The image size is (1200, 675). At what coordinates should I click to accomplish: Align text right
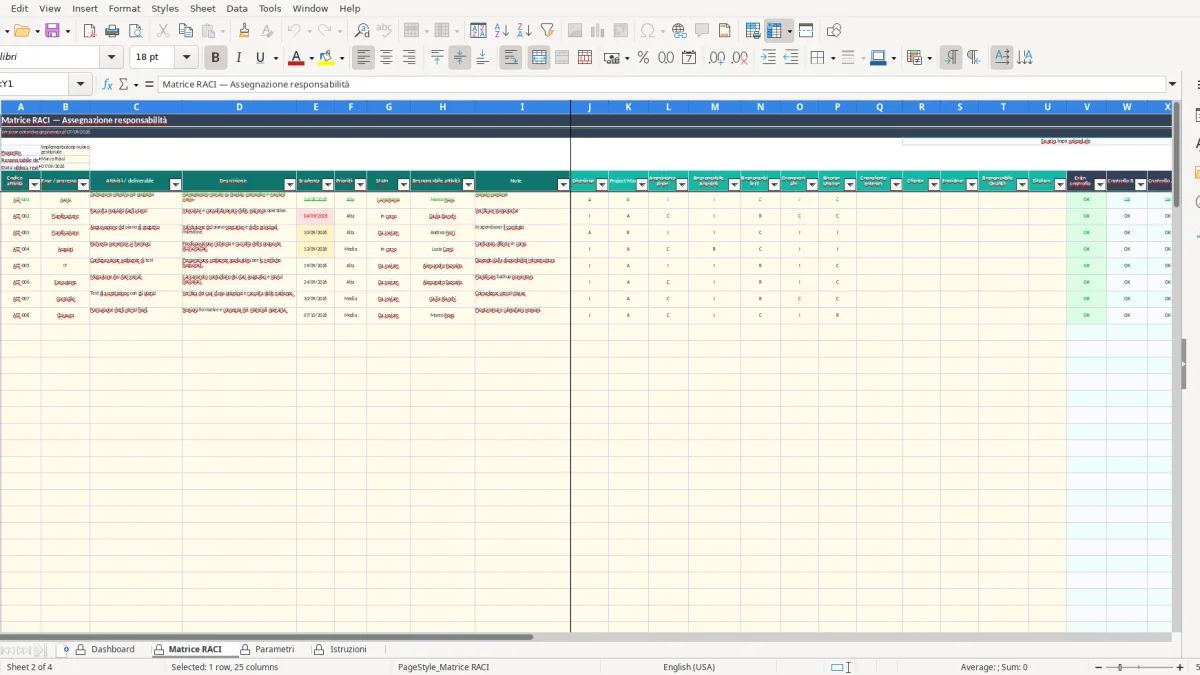[409, 58]
